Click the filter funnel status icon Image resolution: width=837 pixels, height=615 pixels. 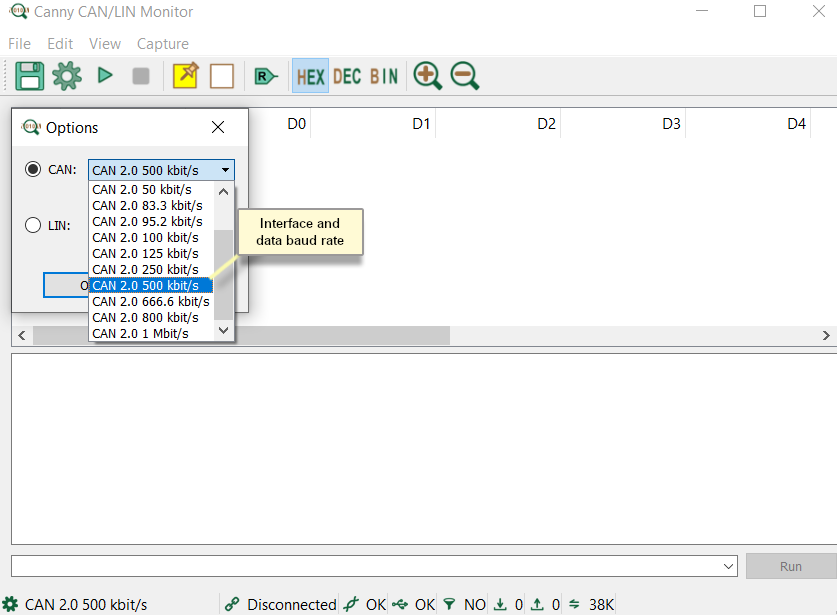449,604
